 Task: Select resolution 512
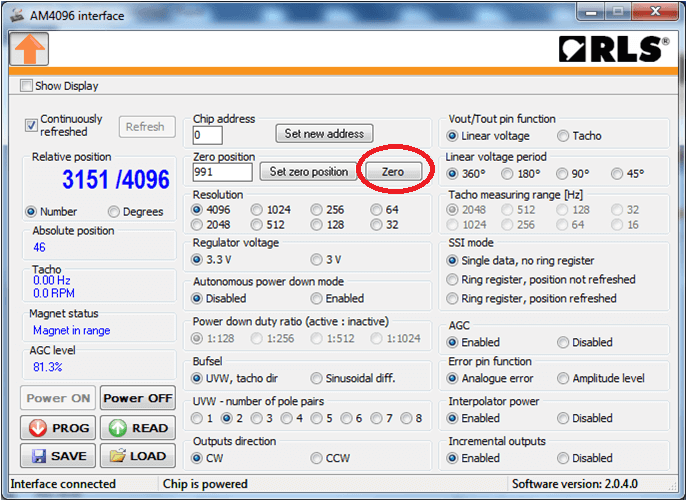tap(268, 225)
